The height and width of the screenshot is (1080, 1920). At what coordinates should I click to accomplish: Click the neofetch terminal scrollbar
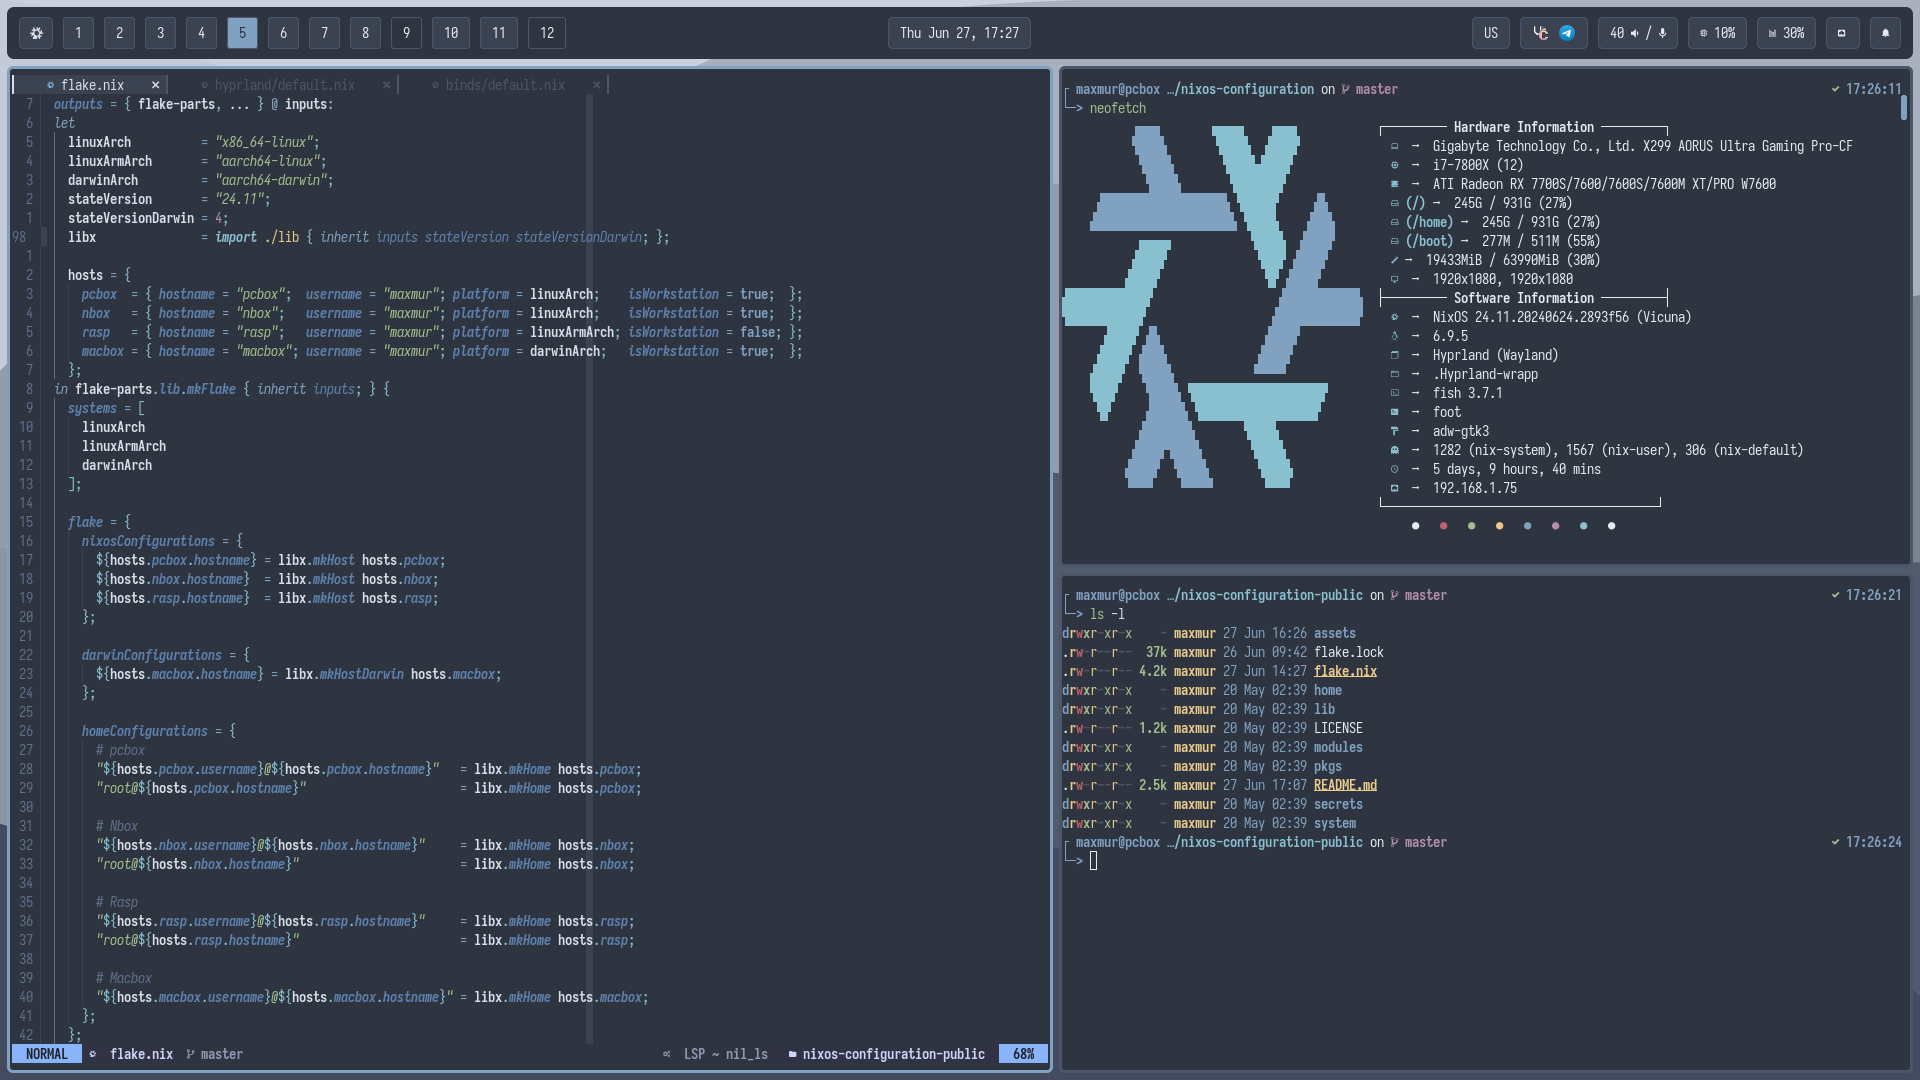click(x=1903, y=108)
